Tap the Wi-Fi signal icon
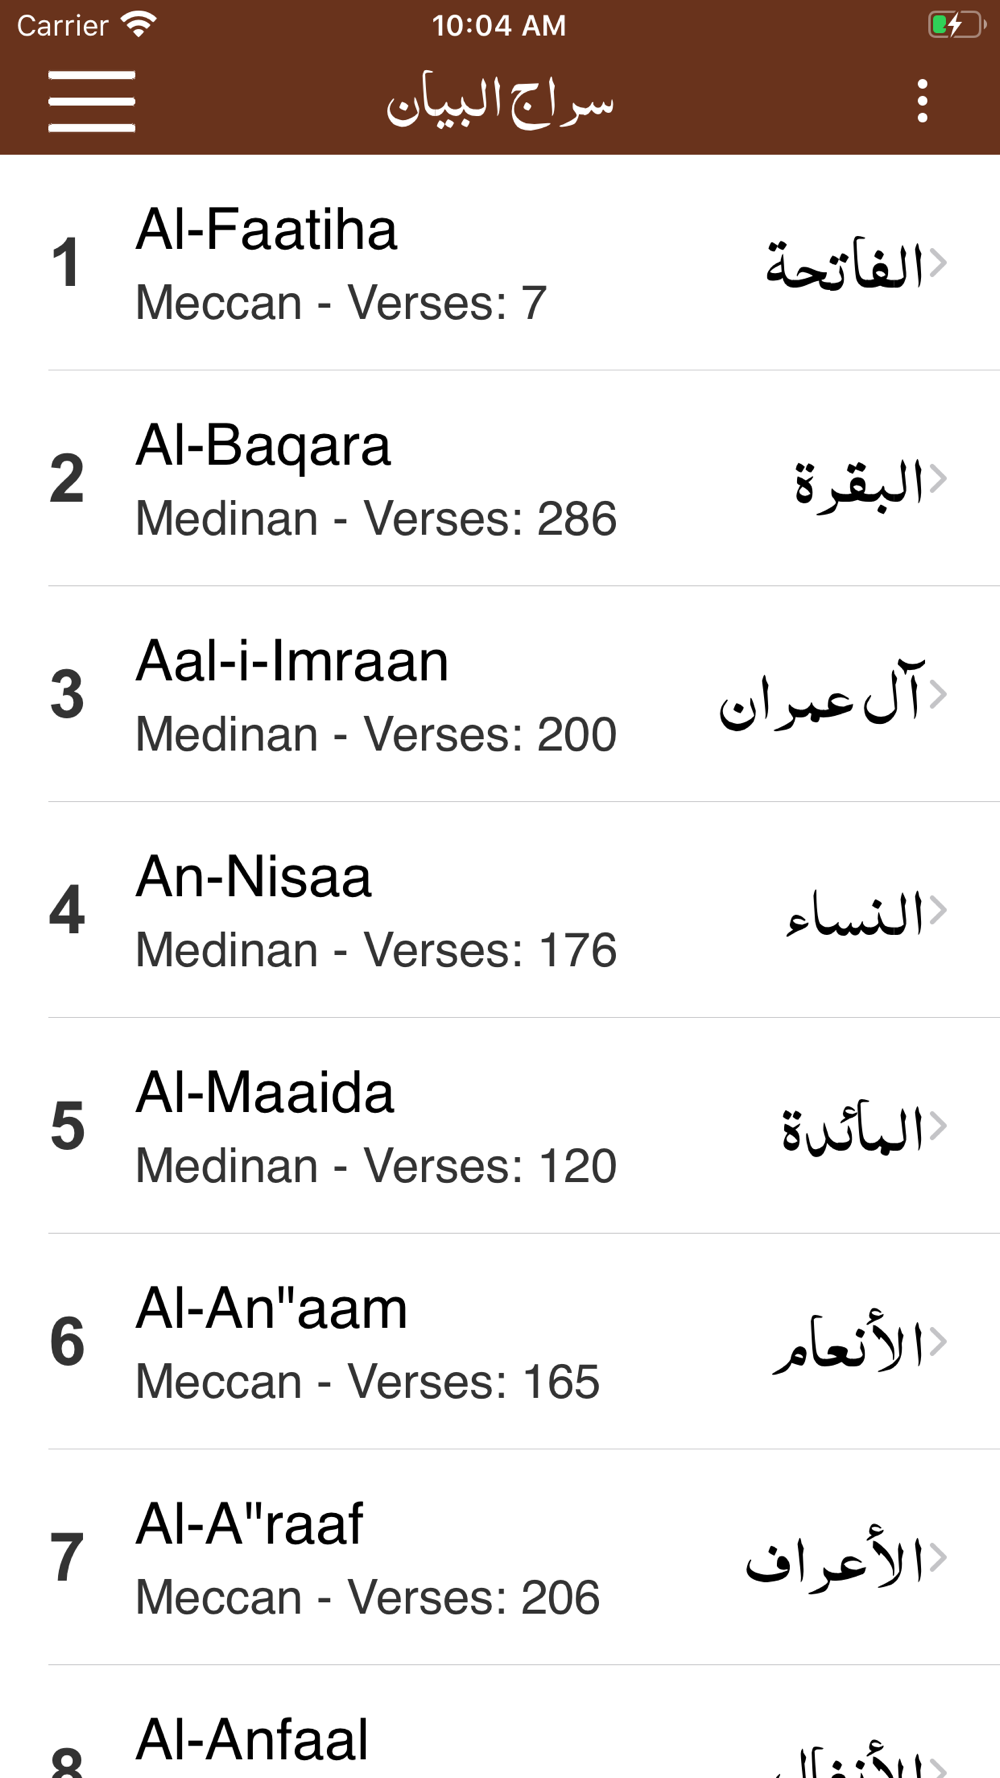 coord(139,25)
